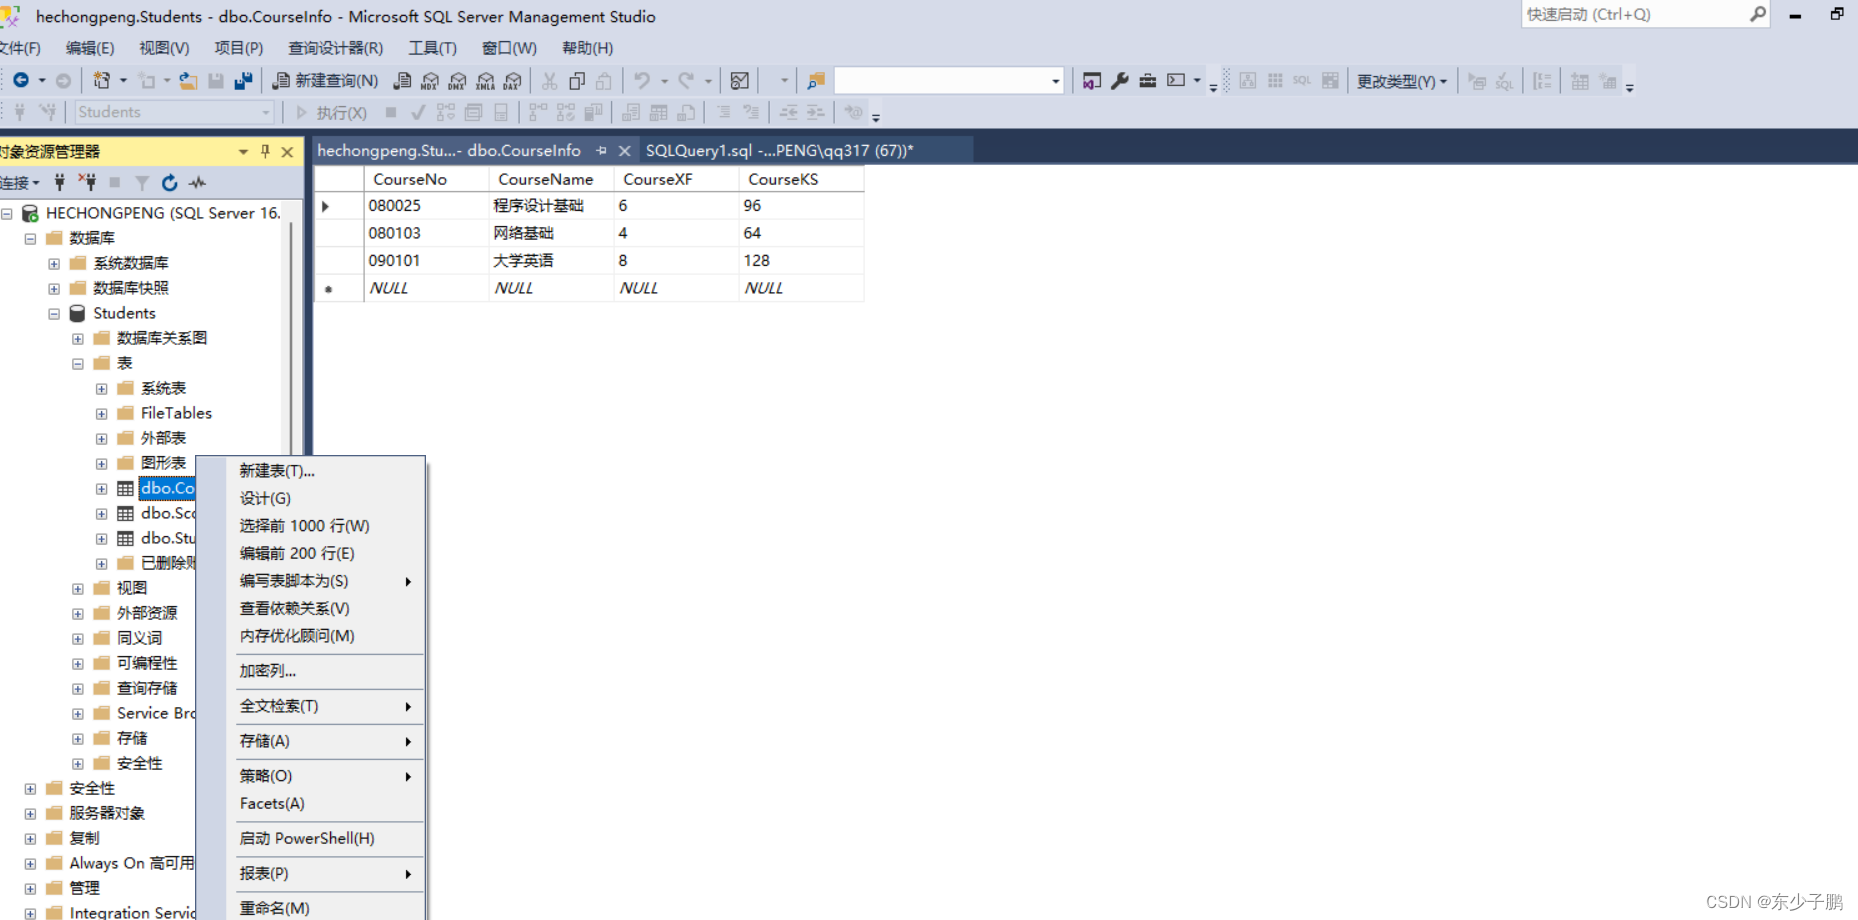The height and width of the screenshot is (920, 1858).
Task: Open the 工具(T) menu
Action: pyautogui.click(x=432, y=47)
